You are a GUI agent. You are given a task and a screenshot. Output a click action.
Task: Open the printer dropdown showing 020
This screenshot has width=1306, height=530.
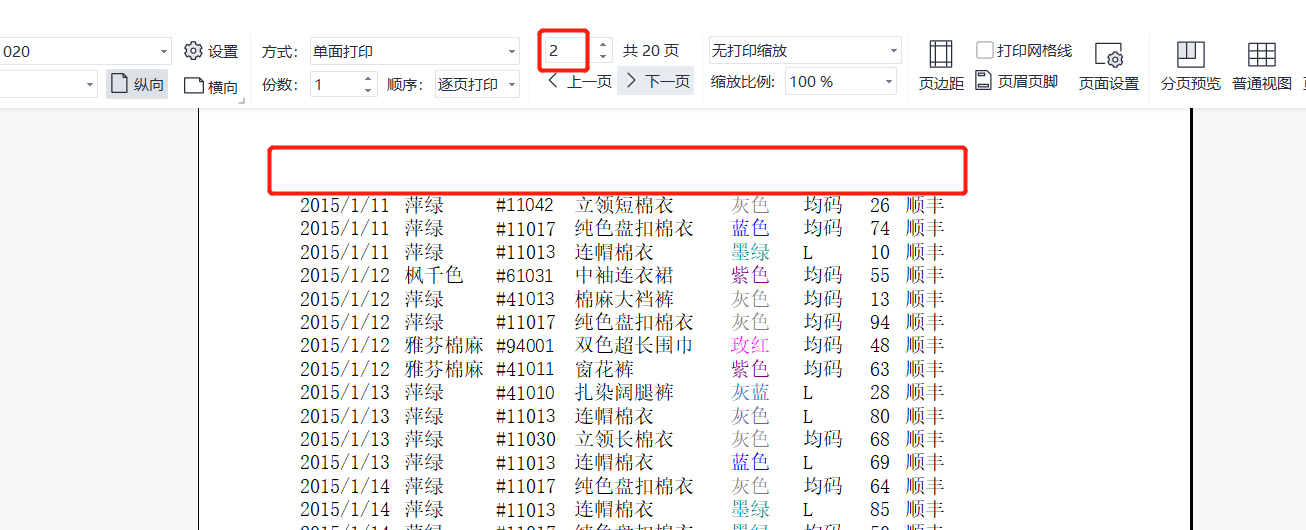point(164,51)
